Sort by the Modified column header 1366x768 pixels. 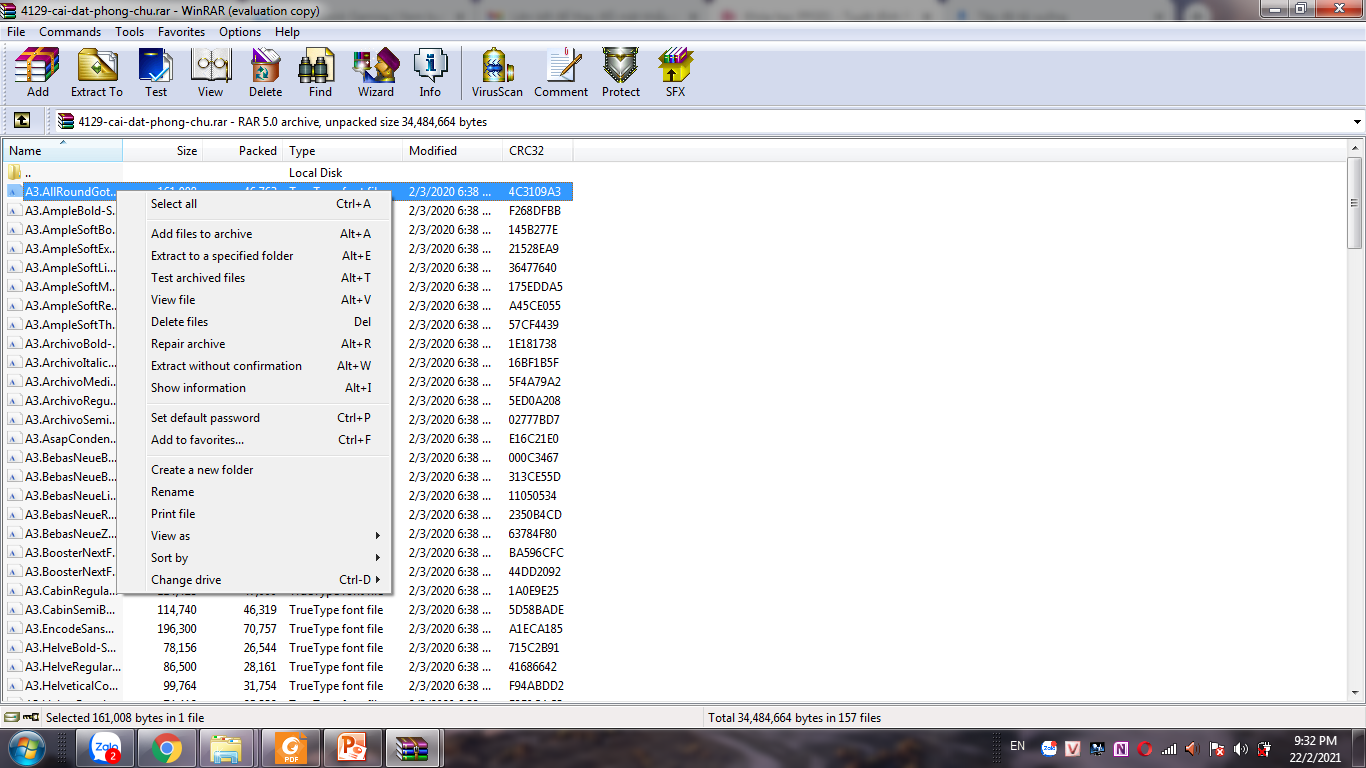453,151
